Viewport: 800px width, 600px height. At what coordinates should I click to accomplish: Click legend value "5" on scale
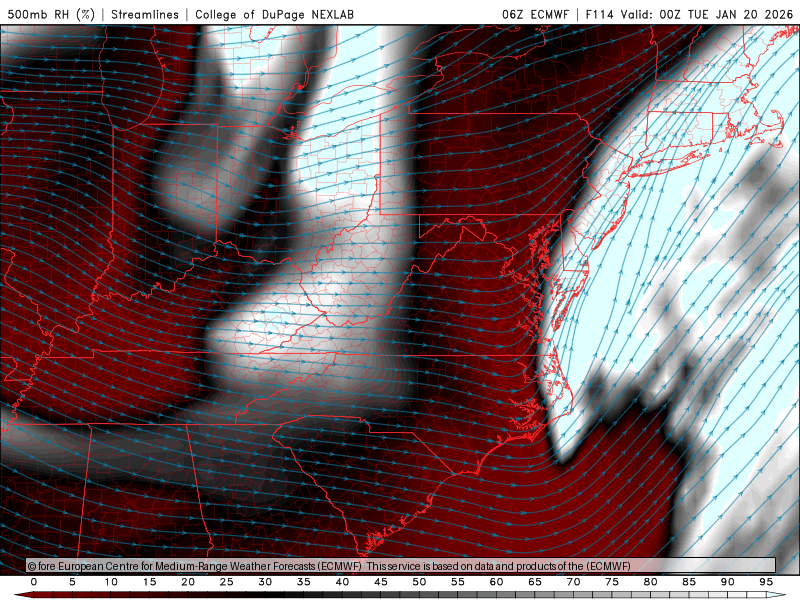point(72,582)
